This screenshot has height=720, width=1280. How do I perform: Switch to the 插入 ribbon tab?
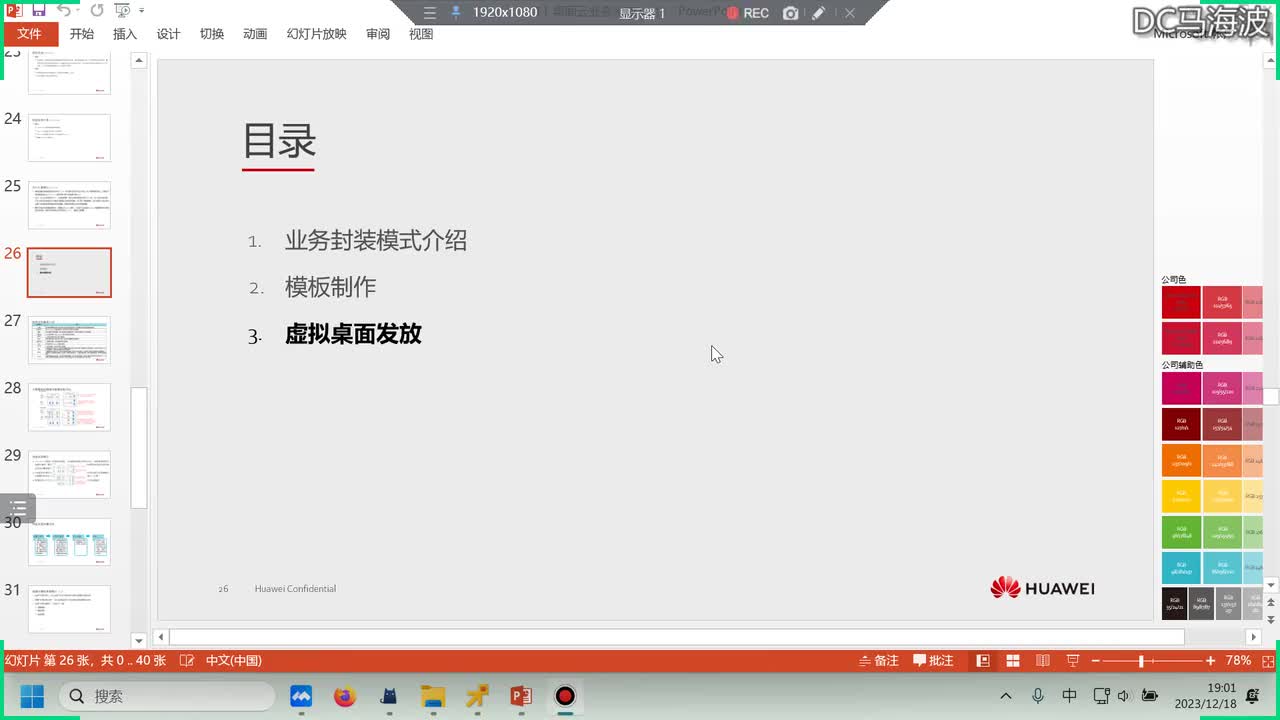(x=125, y=34)
